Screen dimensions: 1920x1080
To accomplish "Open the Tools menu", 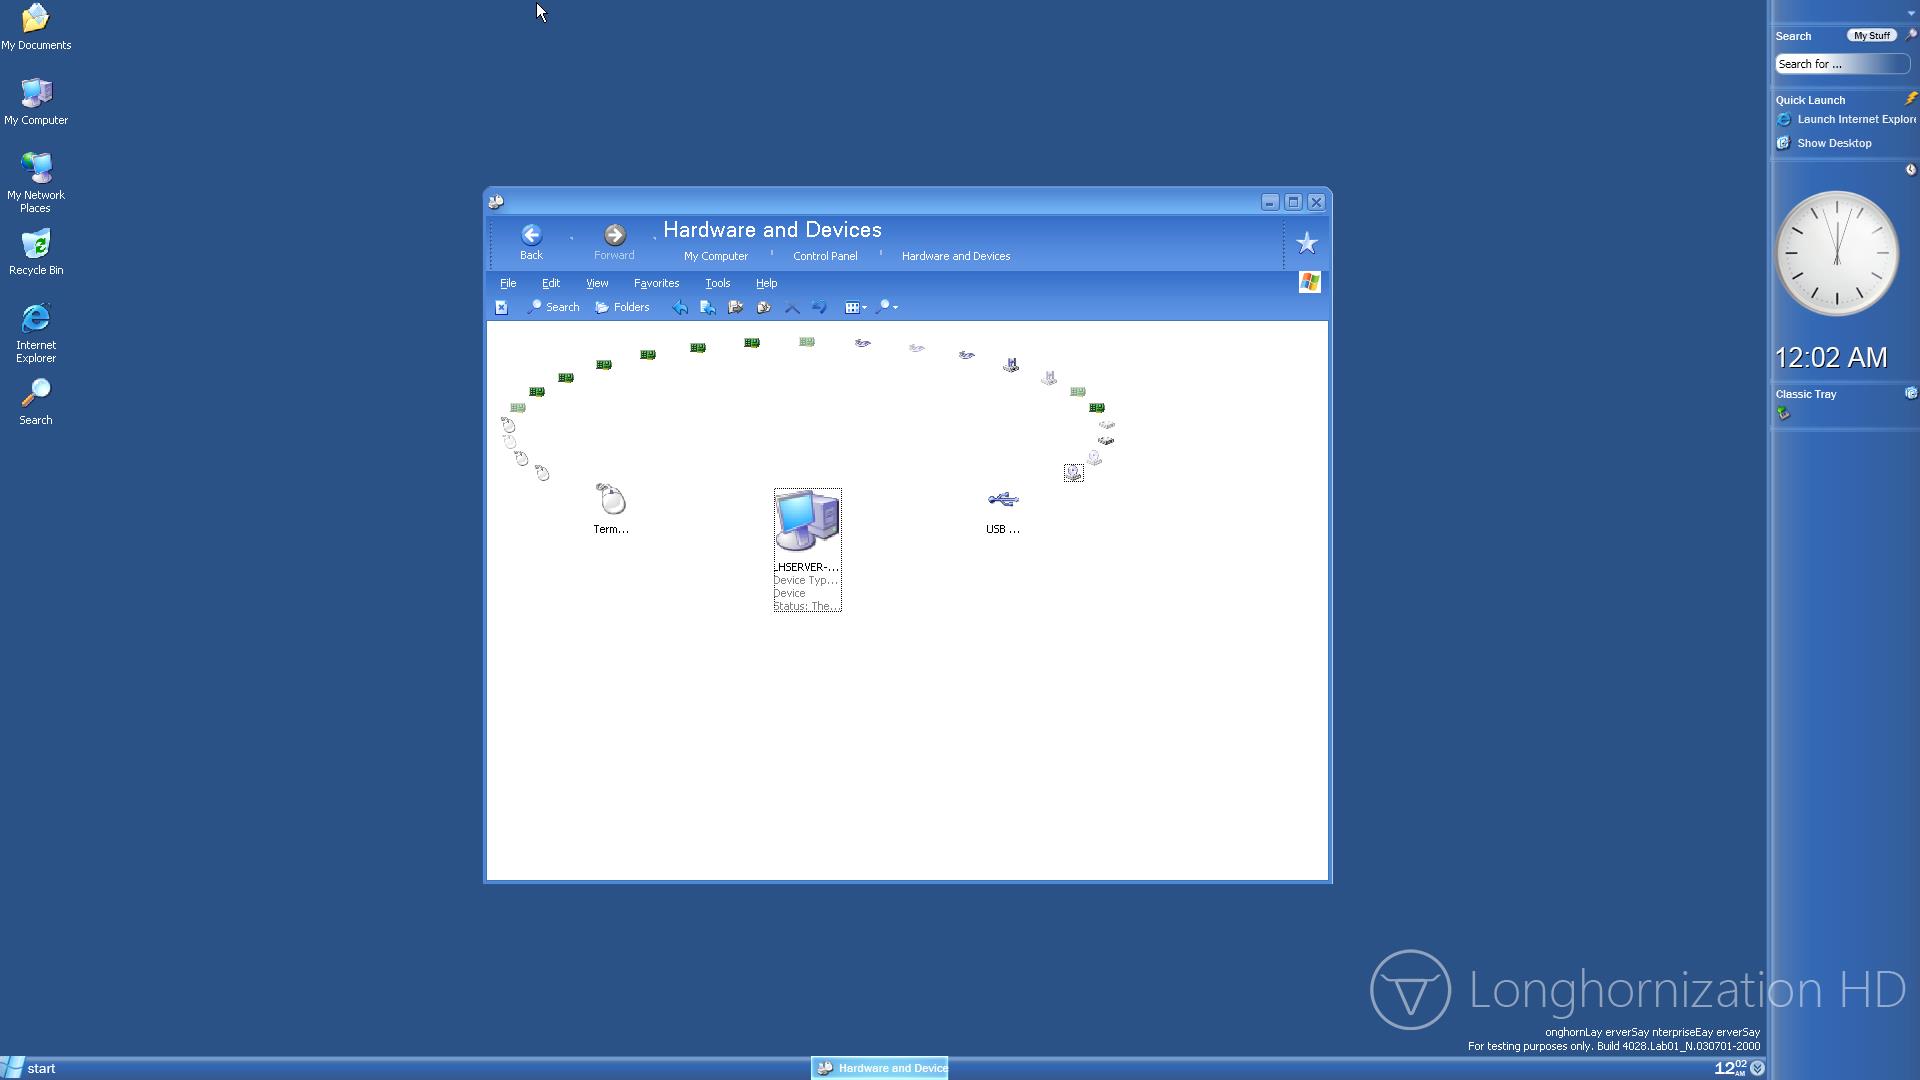I will (x=717, y=283).
